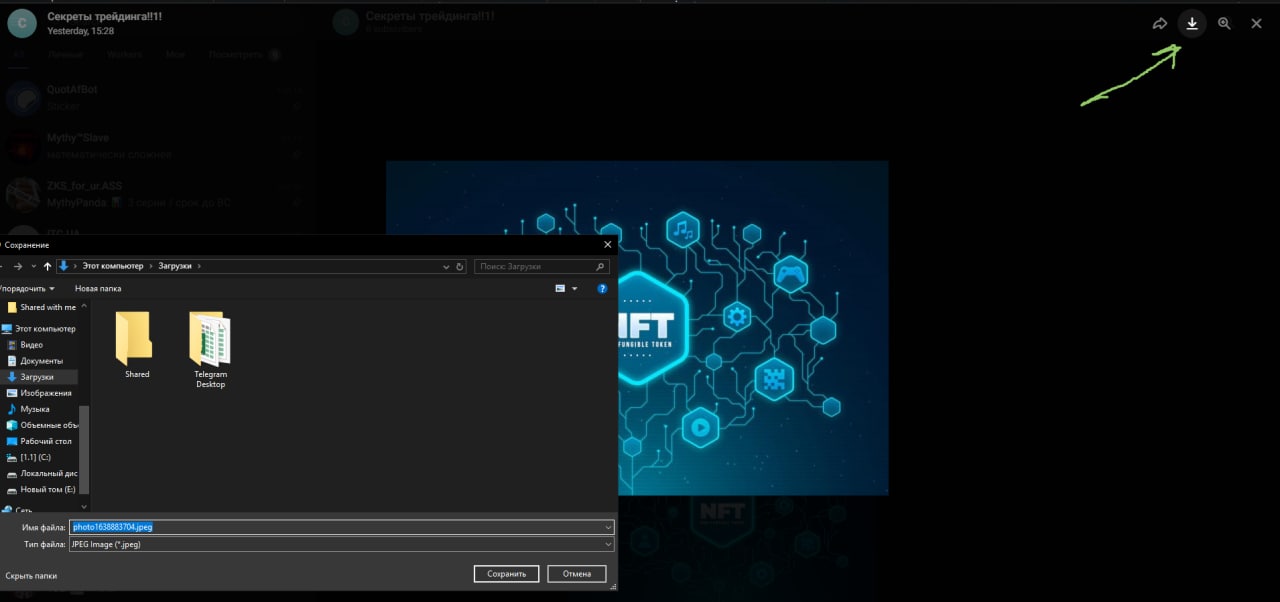Select Новый том (E:) in tree
Viewport: 1280px width, 602px height.
(41, 489)
